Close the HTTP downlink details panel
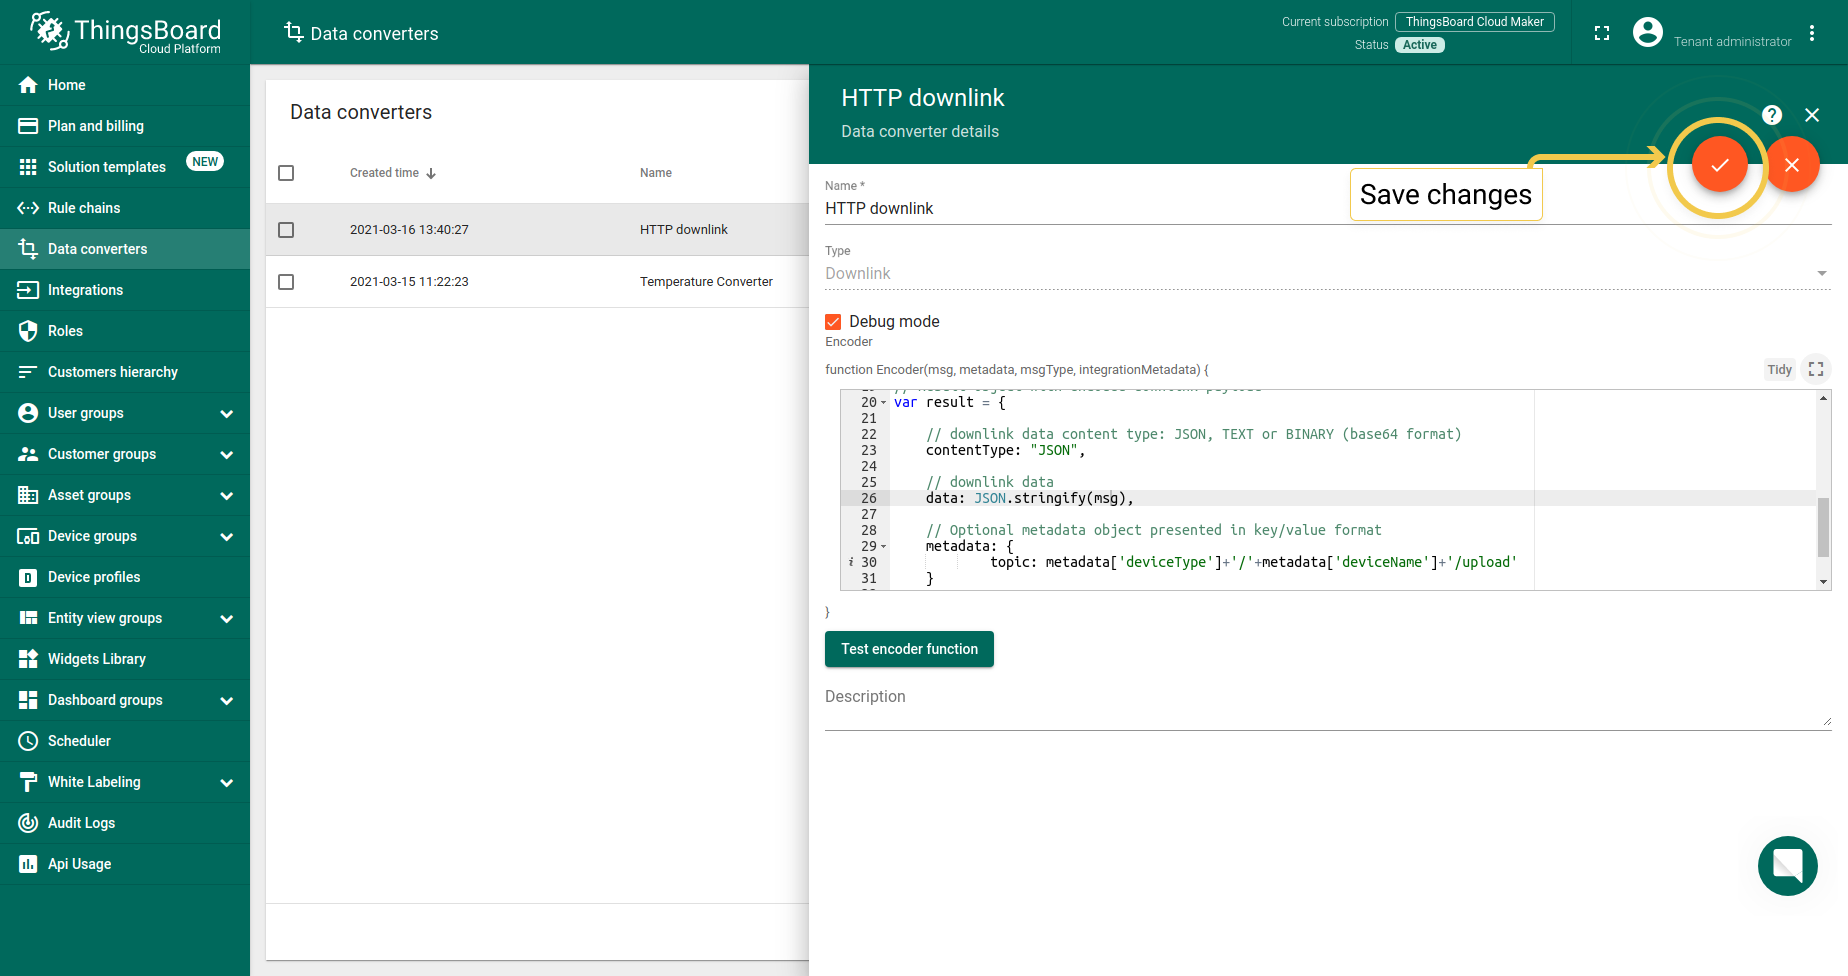Screen dimensions: 1848x976 1812,115
